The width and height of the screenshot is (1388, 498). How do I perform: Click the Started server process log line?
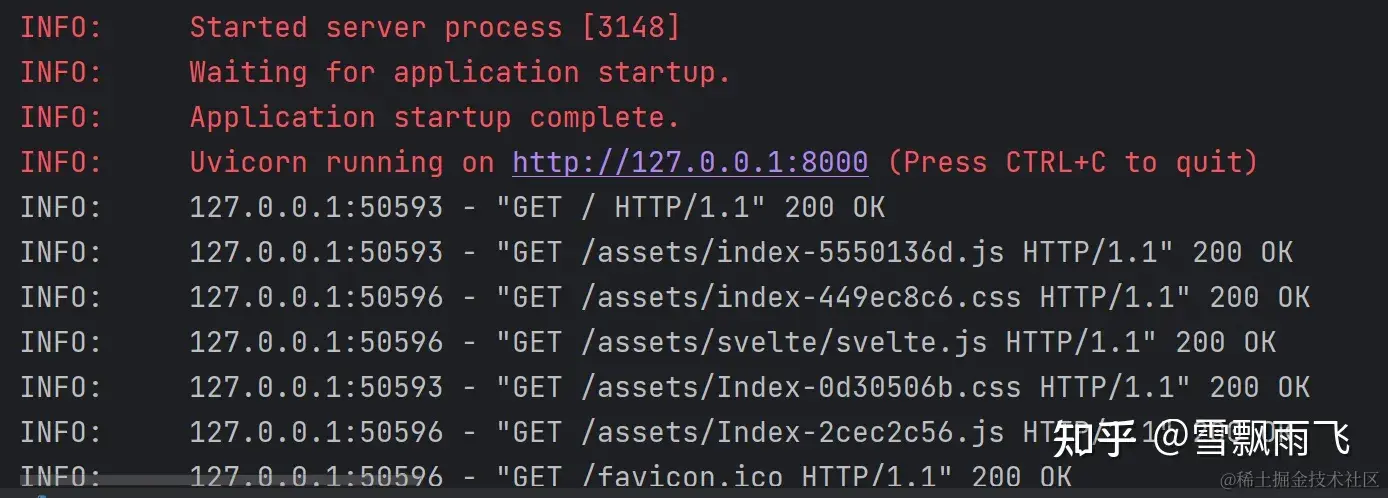(x=350, y=27)
